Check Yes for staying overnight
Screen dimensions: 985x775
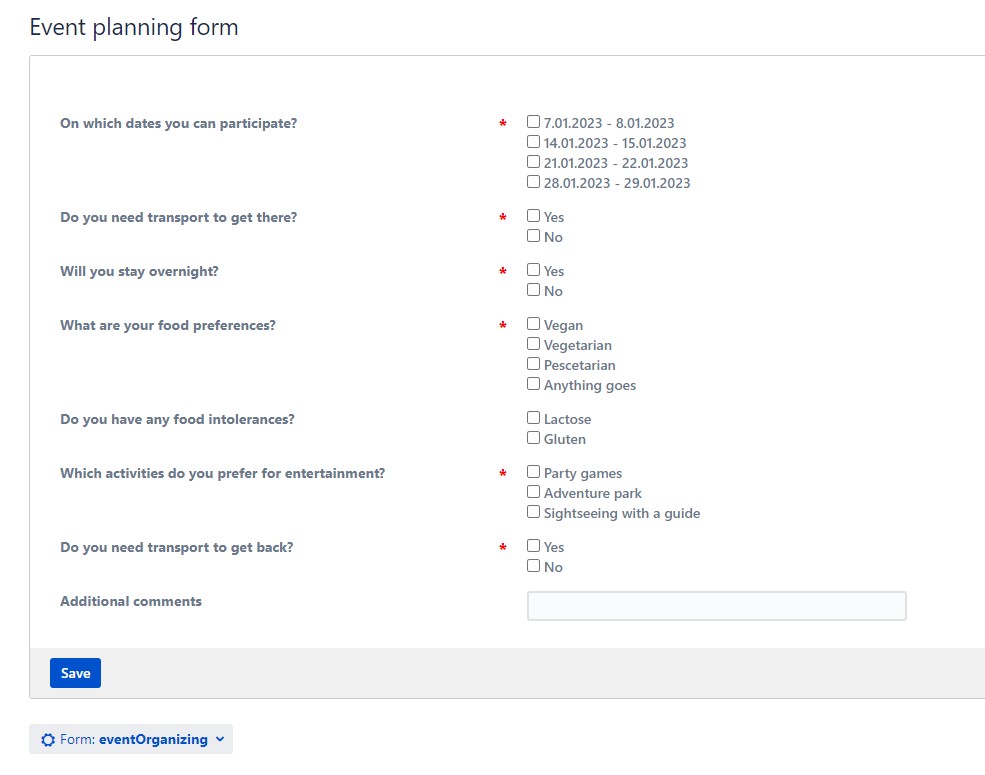tap(533, 268)
